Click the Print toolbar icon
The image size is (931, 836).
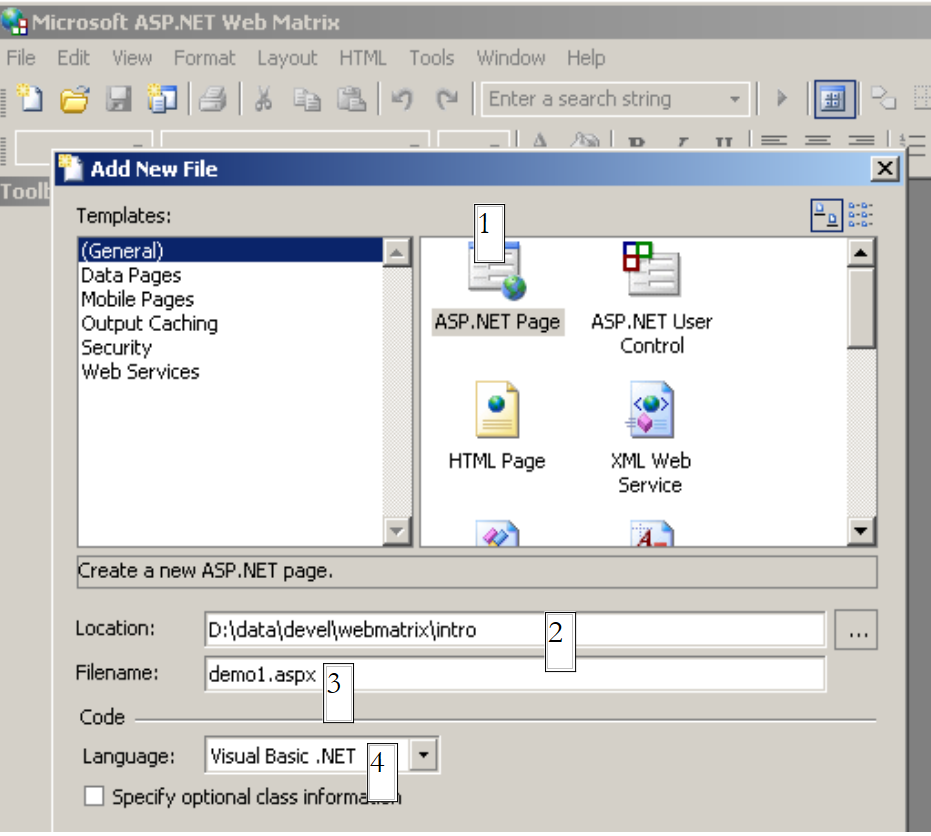[x=213, y=99]
